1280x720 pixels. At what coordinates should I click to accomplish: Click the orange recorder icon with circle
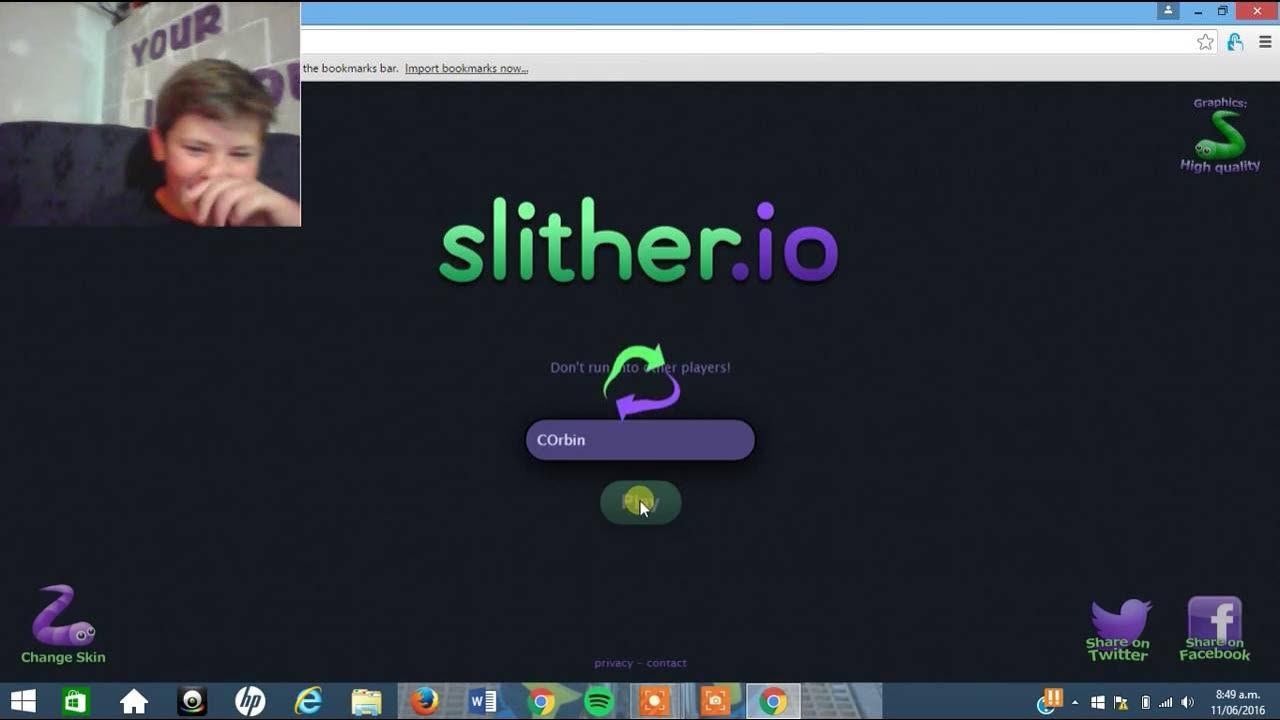coord(656,702)
